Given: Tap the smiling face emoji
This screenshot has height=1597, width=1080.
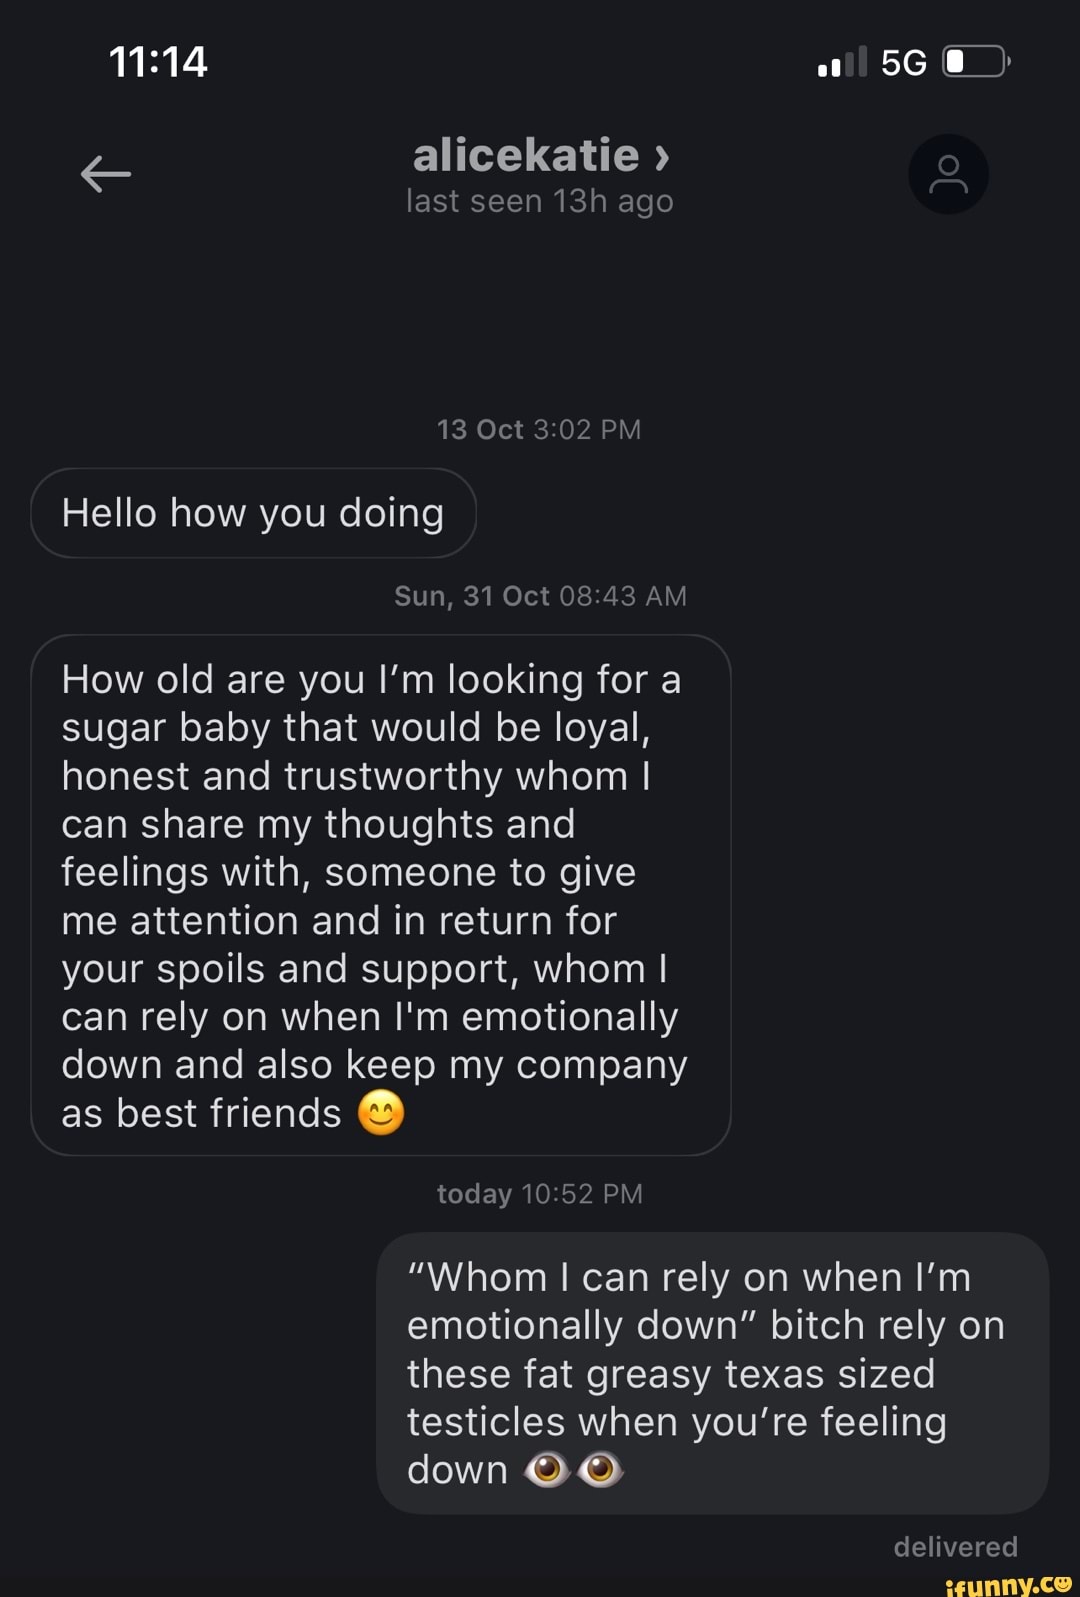Looking at the screenshot, I should [x=381, y=1113].
